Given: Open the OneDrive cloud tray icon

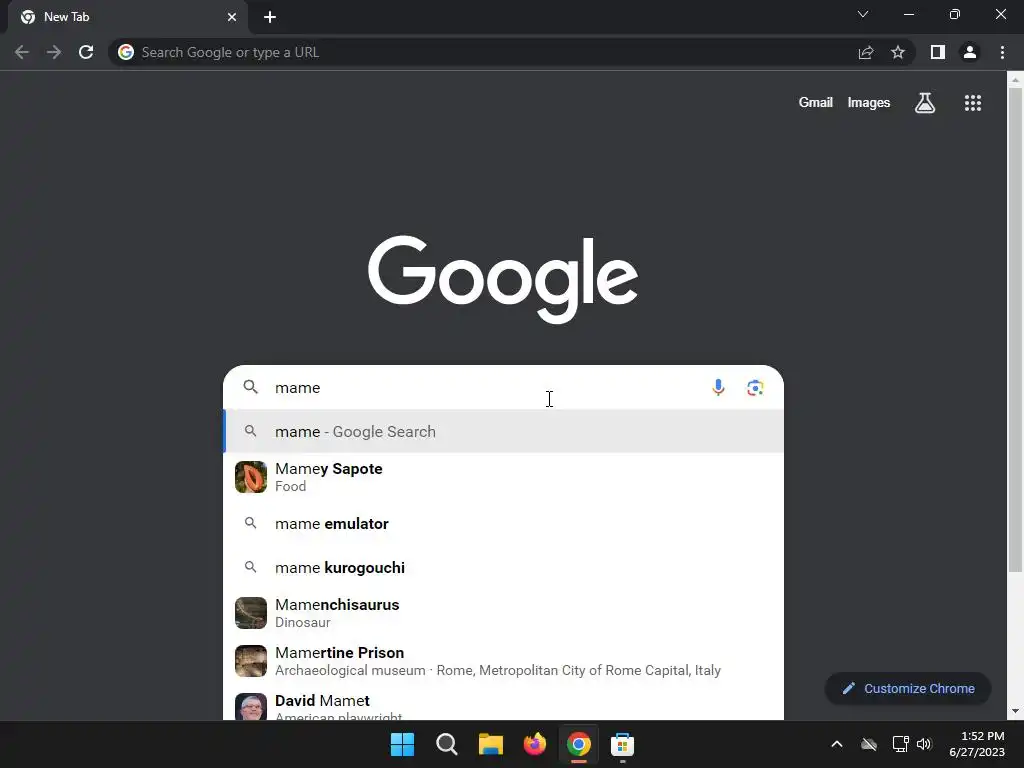Looking at the screenshot, I should (869, 744).
